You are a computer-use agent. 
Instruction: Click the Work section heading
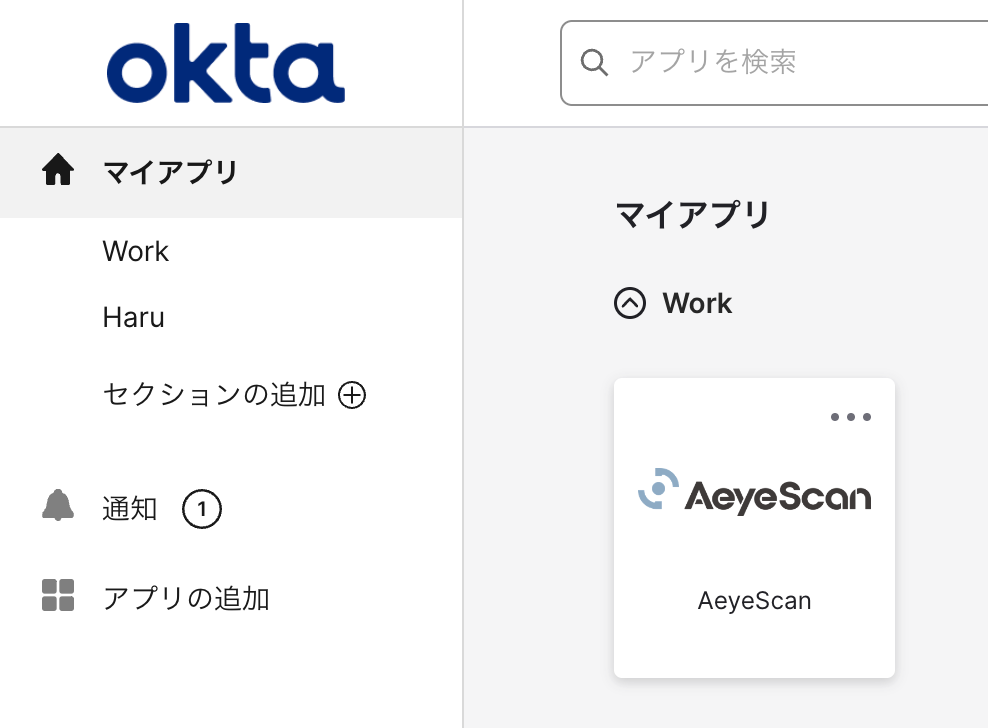tap(697, 303)
